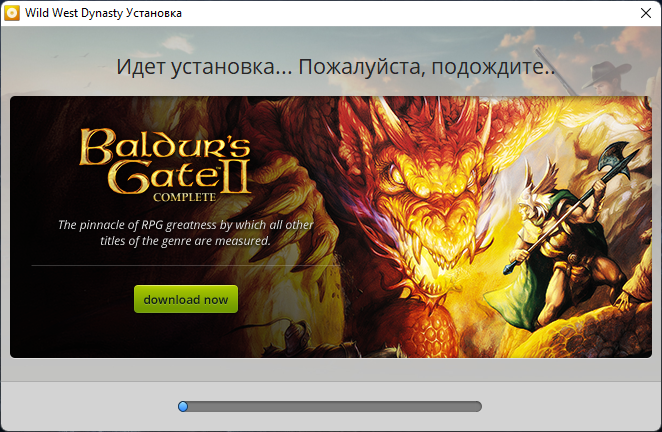Click the gray installation progress bar track
Image resolution: width=662 pixels, height=432 pixels.
pyautogui.click(x=330, y=406)
